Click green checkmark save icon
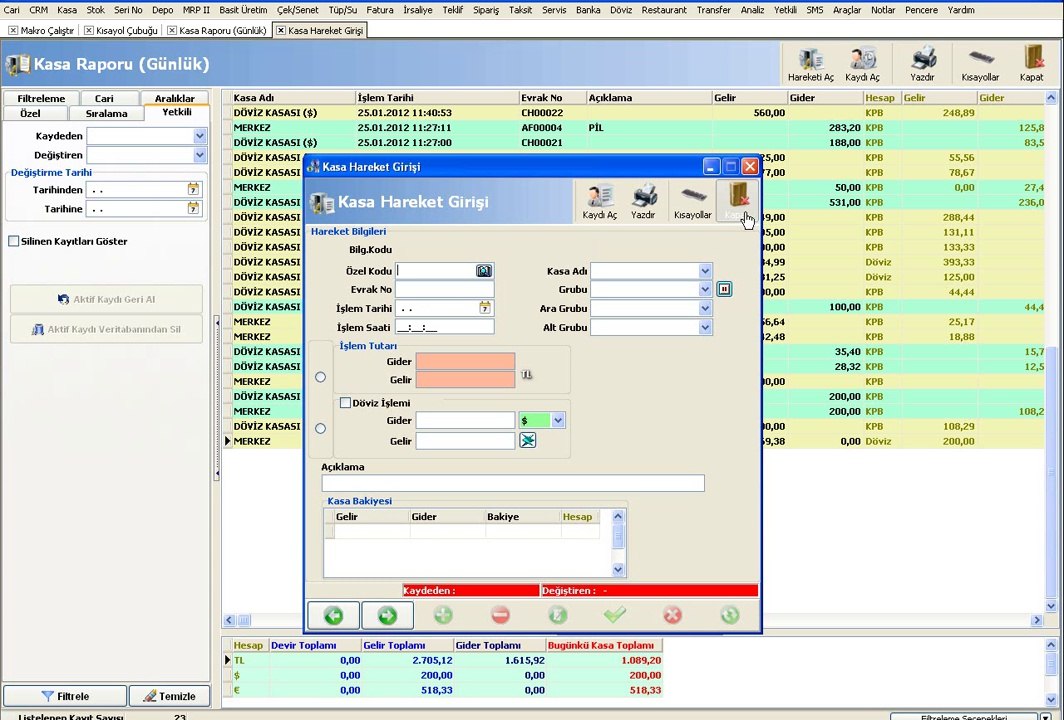1064x720 pixels. 615,615
